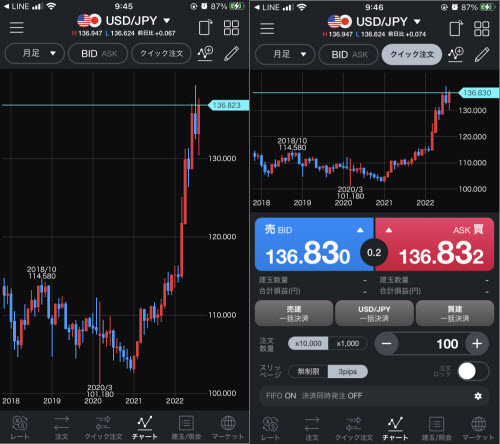Open 建玉/照会 tab on right screen
Viewport: 500px width, 444px height.
click(437, 429)
